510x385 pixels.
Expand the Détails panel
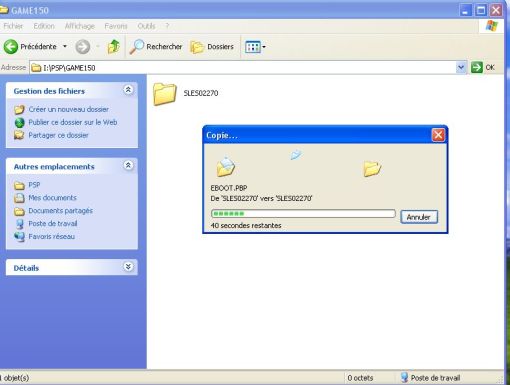click(x=128, y=267)
